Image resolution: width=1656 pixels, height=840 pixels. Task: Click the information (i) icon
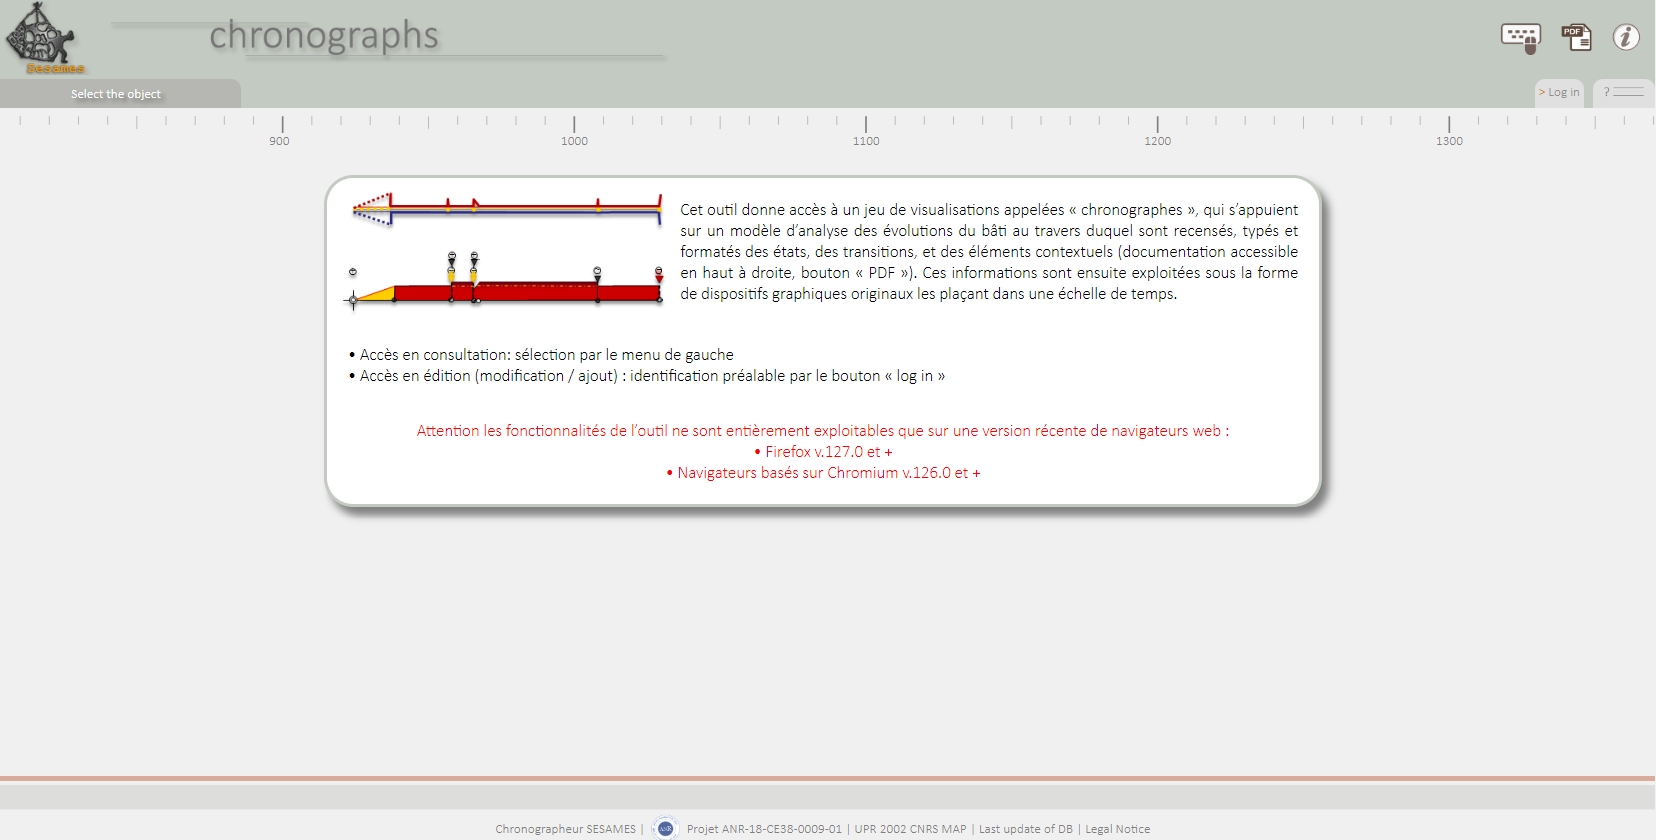[x=1626, y=37]
